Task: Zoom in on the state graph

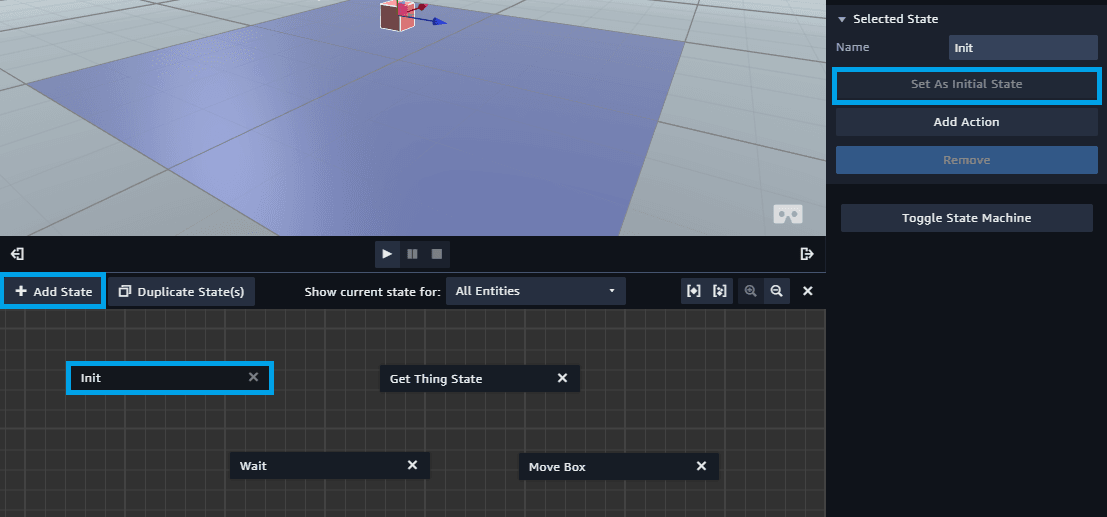Action: 750,291
